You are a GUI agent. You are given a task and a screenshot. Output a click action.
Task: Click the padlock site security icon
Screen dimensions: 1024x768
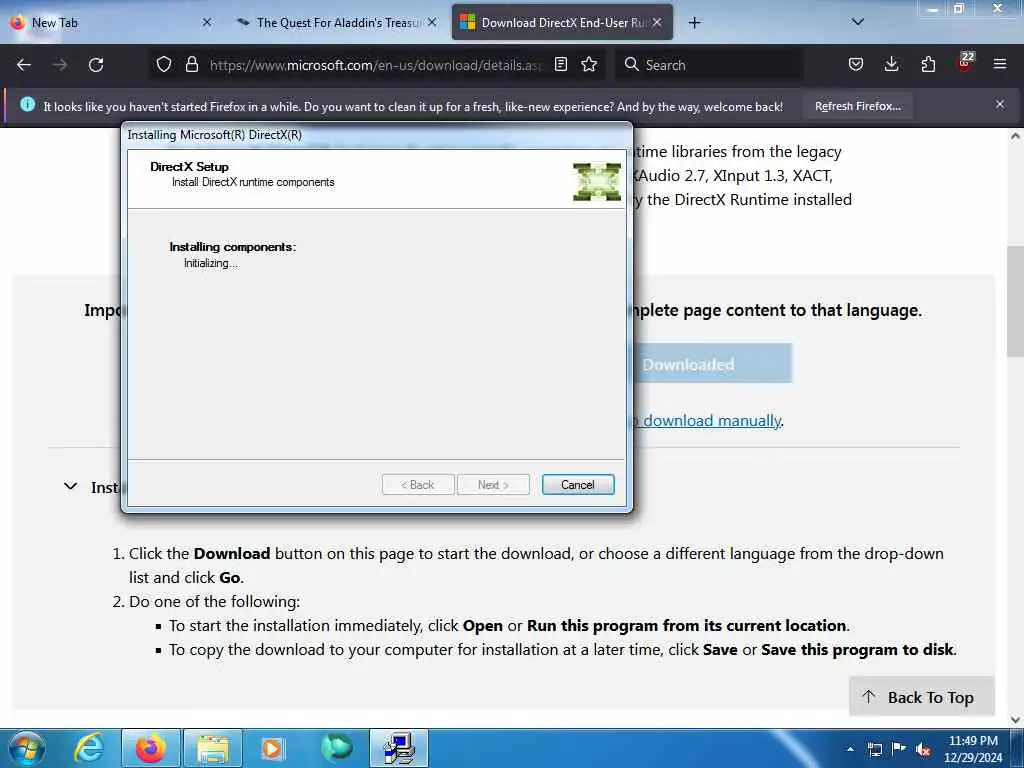(x=191, y=64)
